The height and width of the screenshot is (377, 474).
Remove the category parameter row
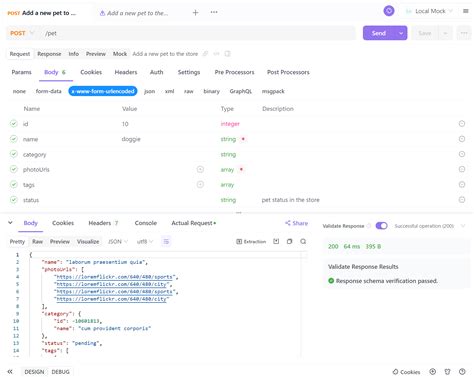462,154
